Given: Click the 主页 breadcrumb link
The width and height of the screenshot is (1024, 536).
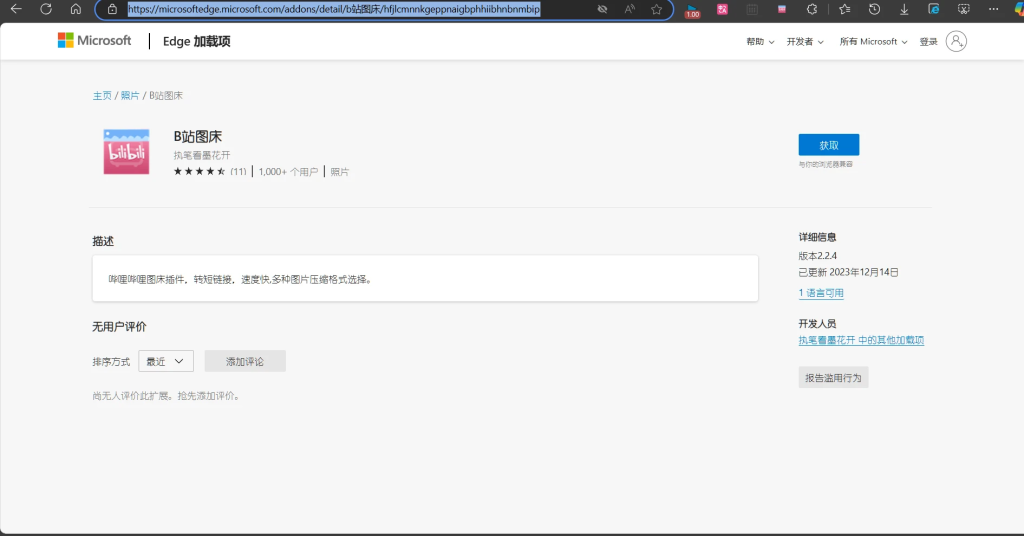Looking at the screenshot, I should pos(102,96).
